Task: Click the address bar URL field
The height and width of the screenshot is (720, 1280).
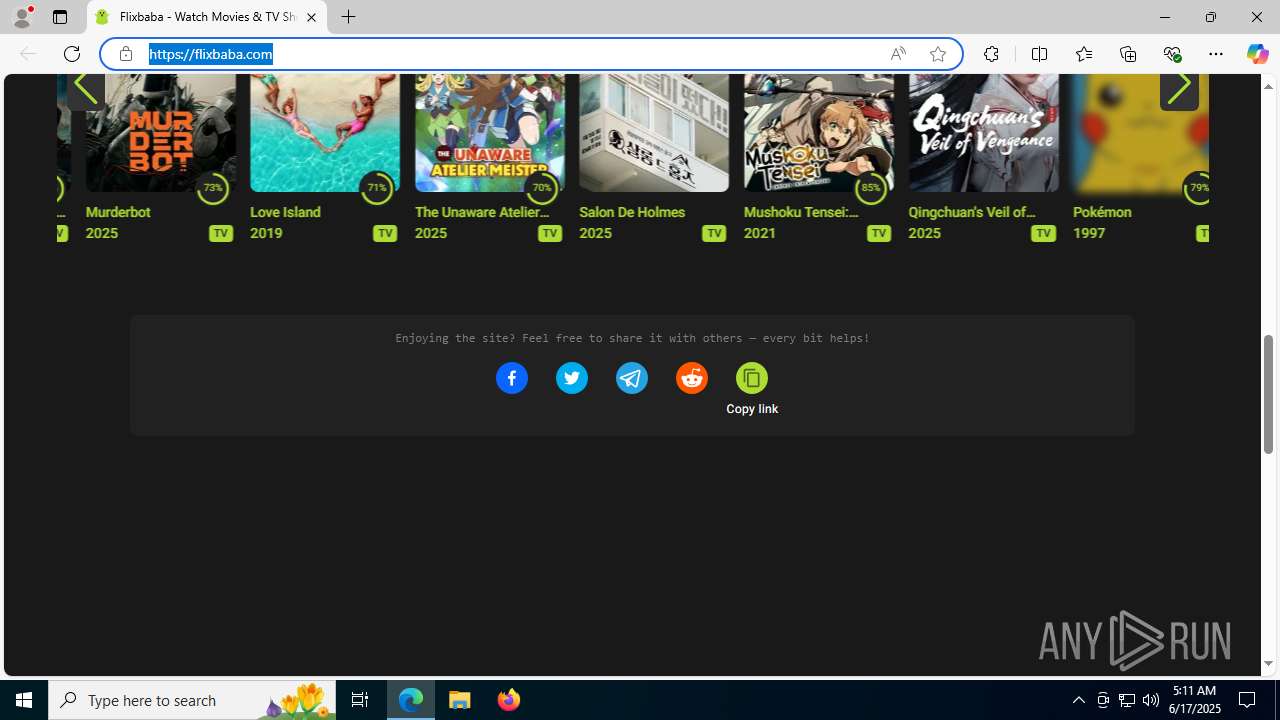Action: pos(510,54)
